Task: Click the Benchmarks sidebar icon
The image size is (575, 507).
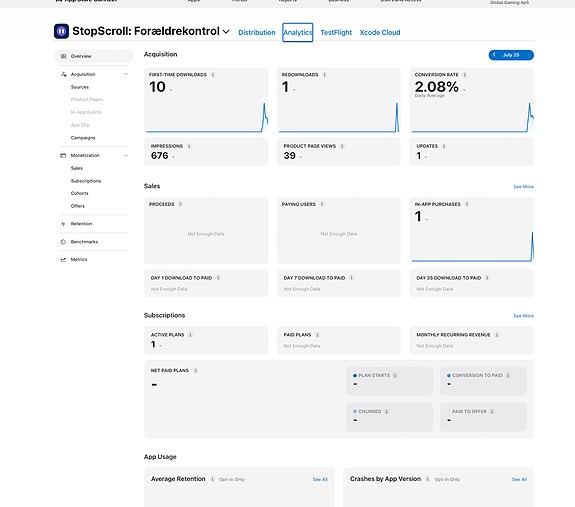Action: coord(63,242)
